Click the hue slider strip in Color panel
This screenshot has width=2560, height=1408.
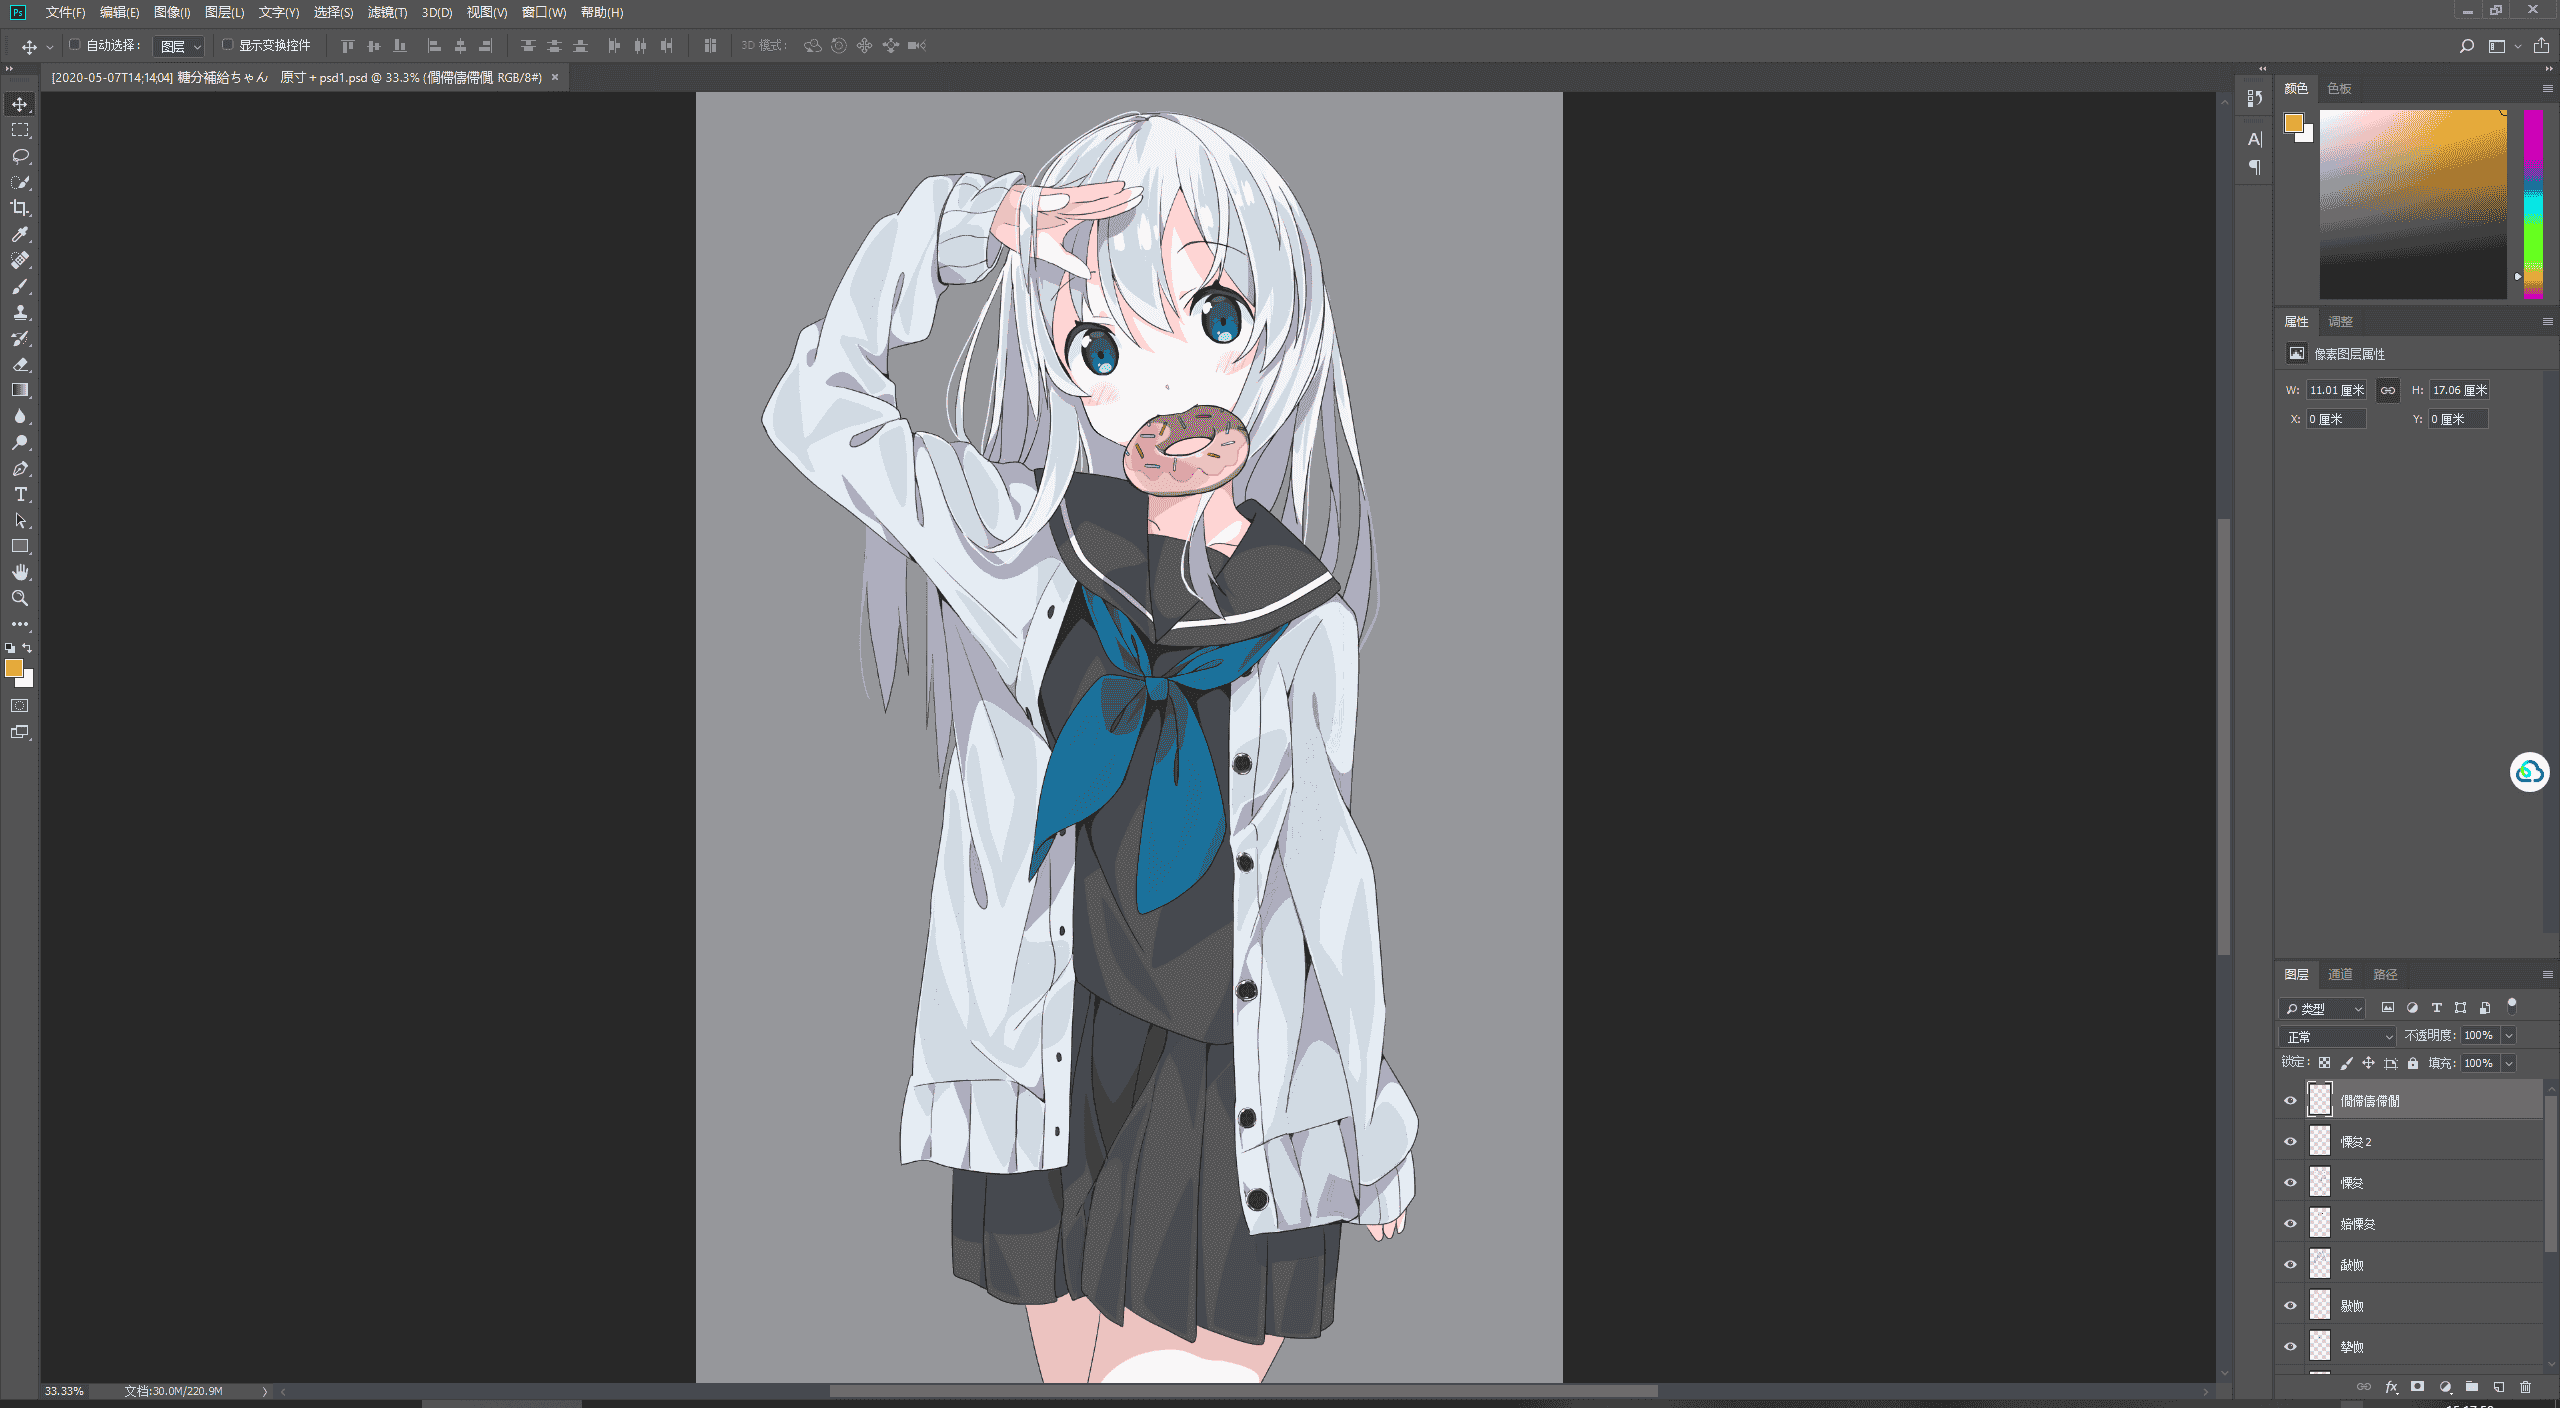2533,204
